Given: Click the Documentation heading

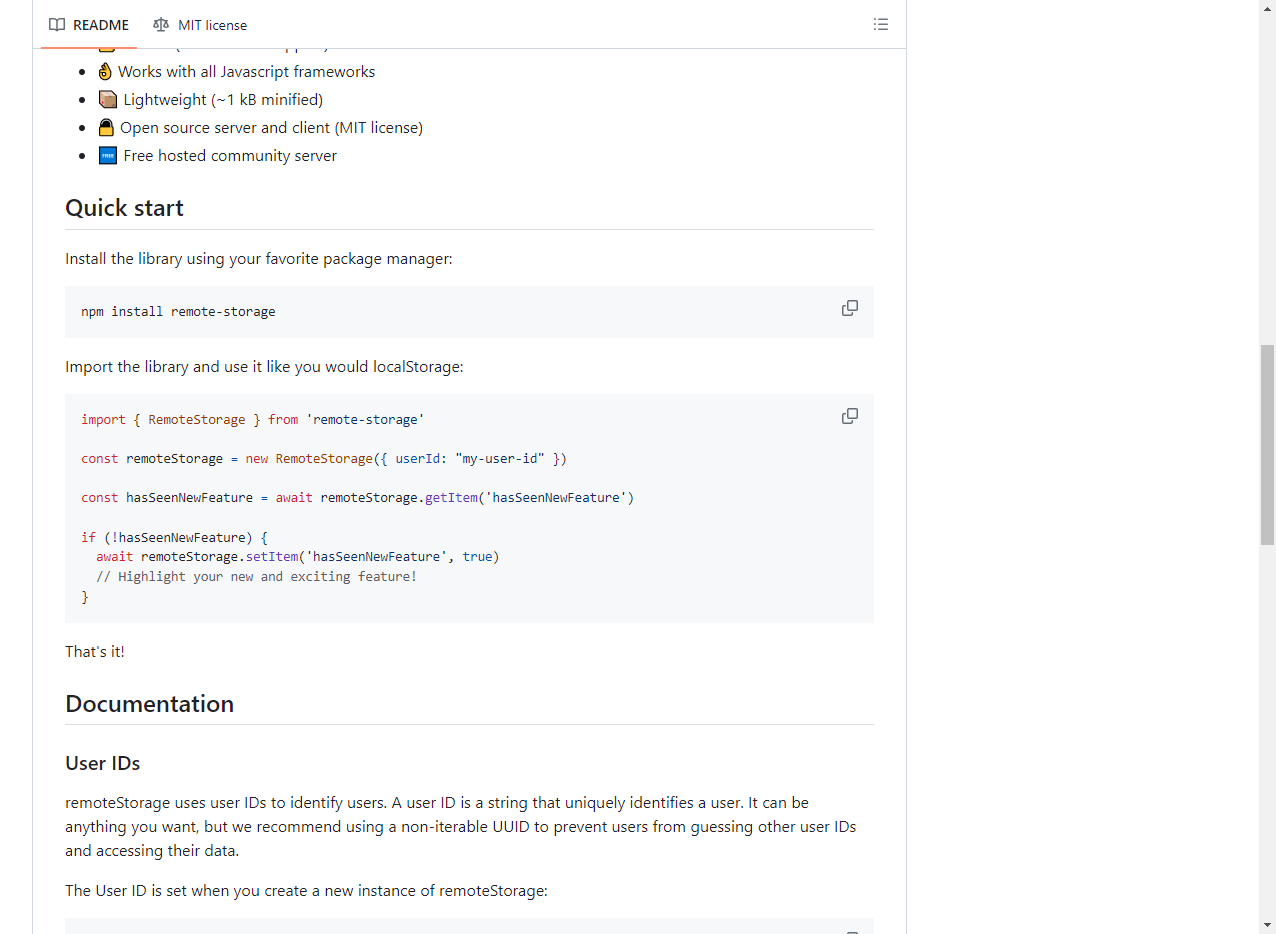Looking at the screenshot, I should [x=150, y=704].
